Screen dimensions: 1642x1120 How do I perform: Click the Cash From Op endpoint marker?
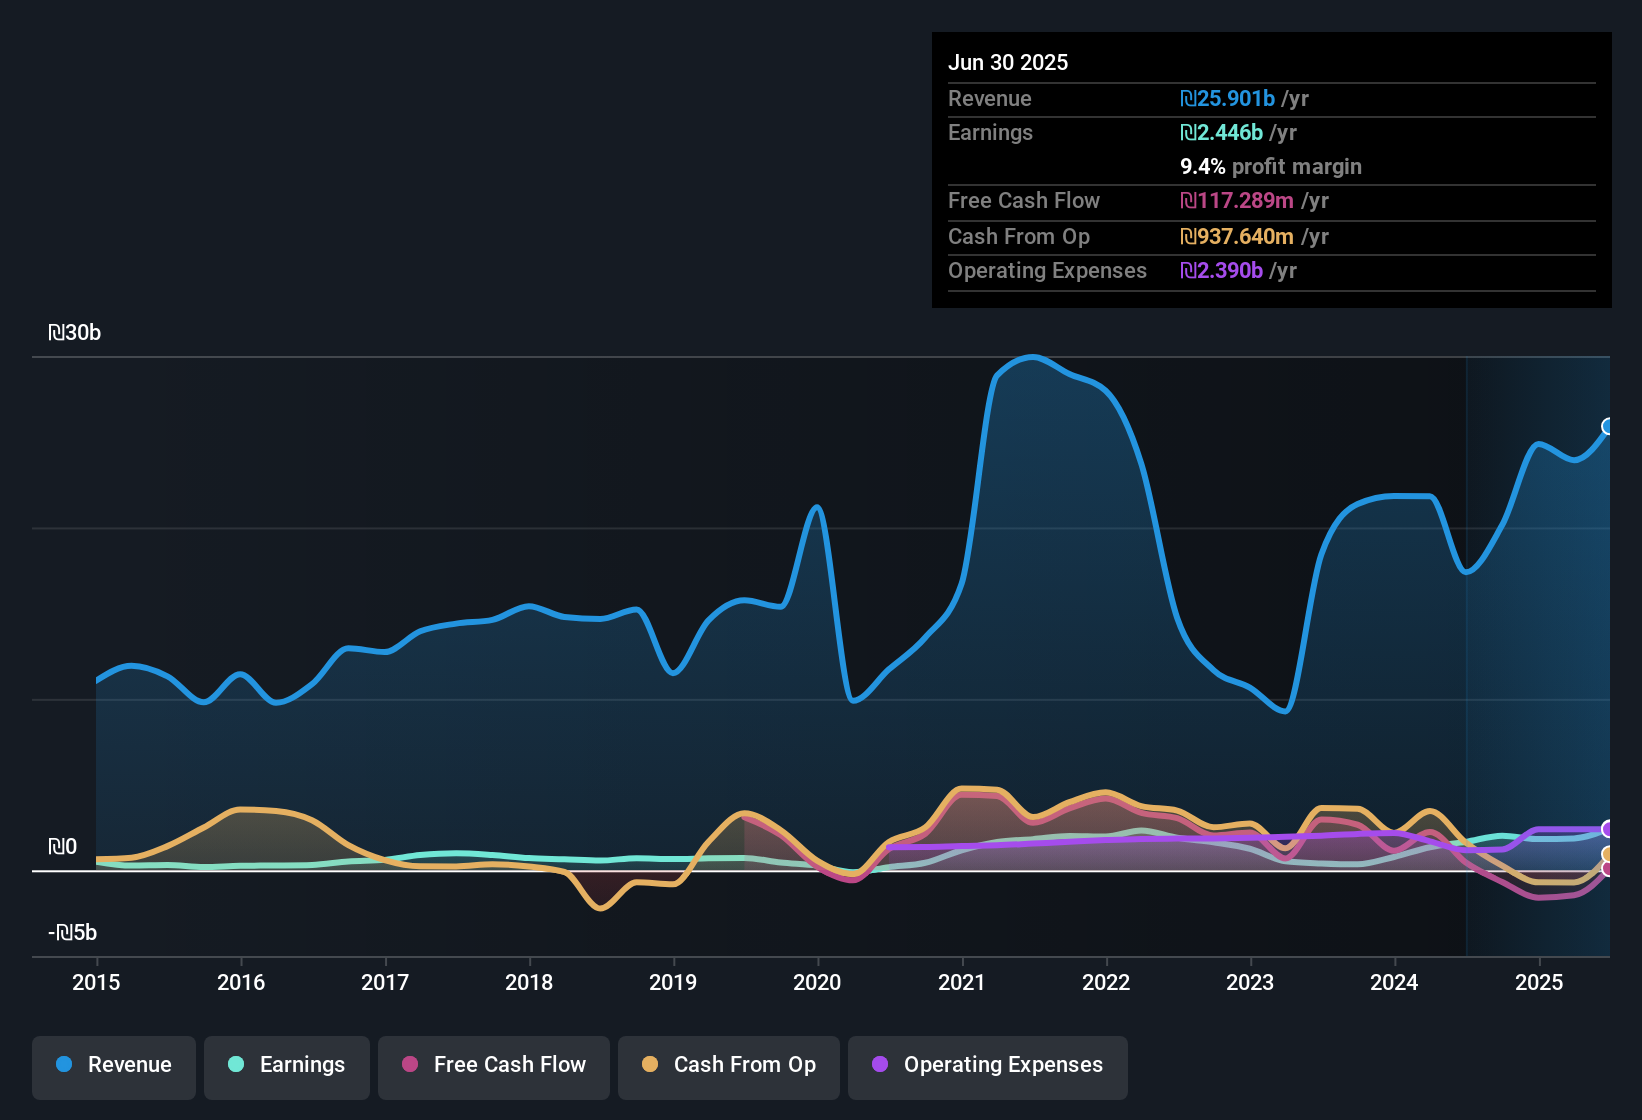[1608, 855]
